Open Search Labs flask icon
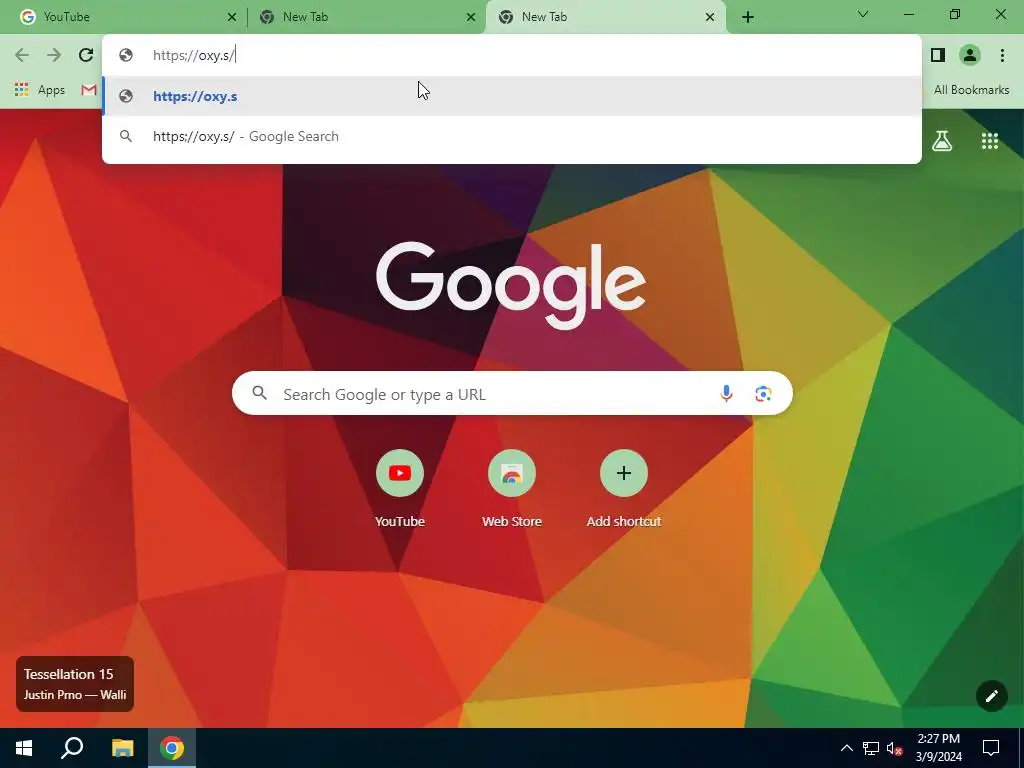1024x768 pixels. click(942, 140)
